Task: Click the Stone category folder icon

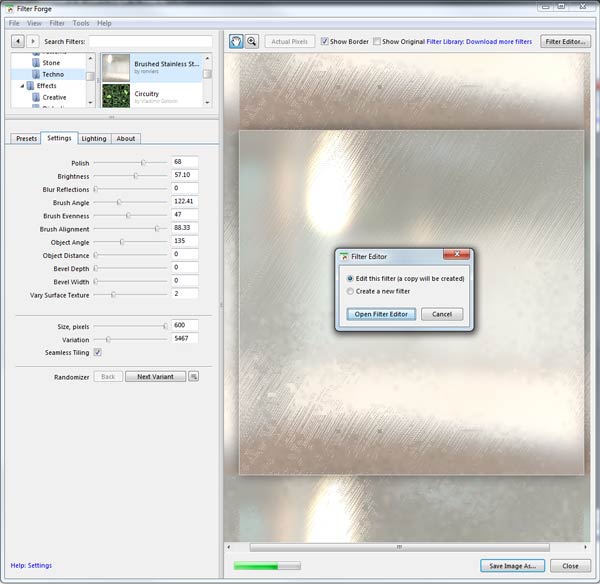Action: 36,62
